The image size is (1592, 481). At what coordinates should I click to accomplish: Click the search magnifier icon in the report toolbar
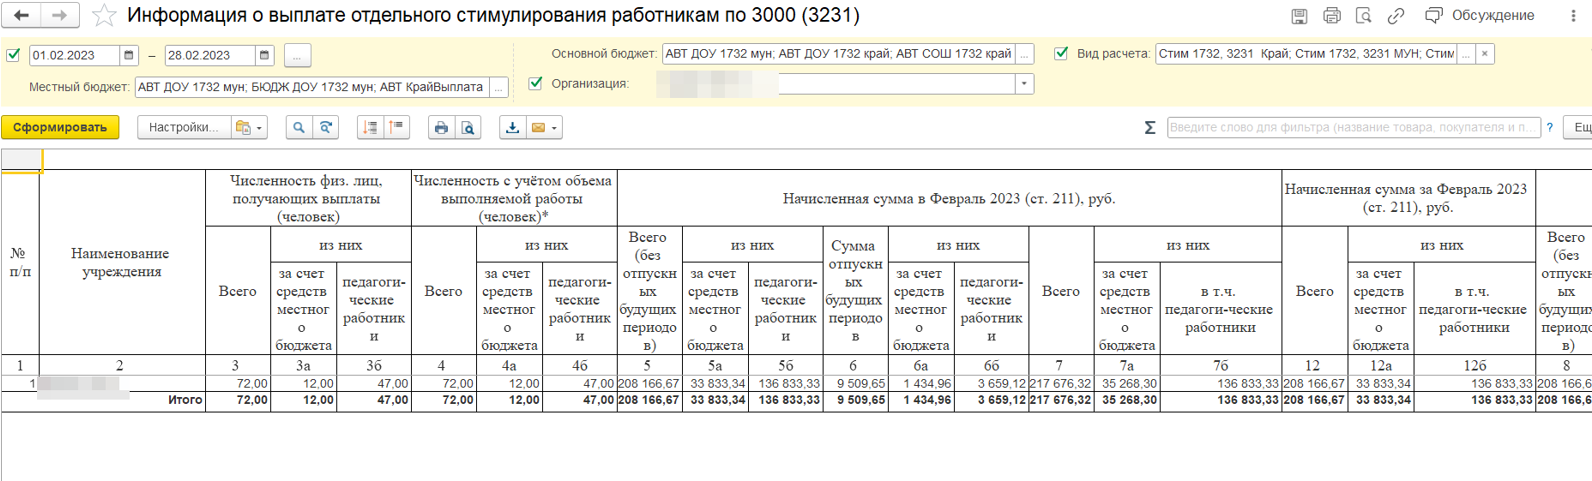click(x=298, y=127)
